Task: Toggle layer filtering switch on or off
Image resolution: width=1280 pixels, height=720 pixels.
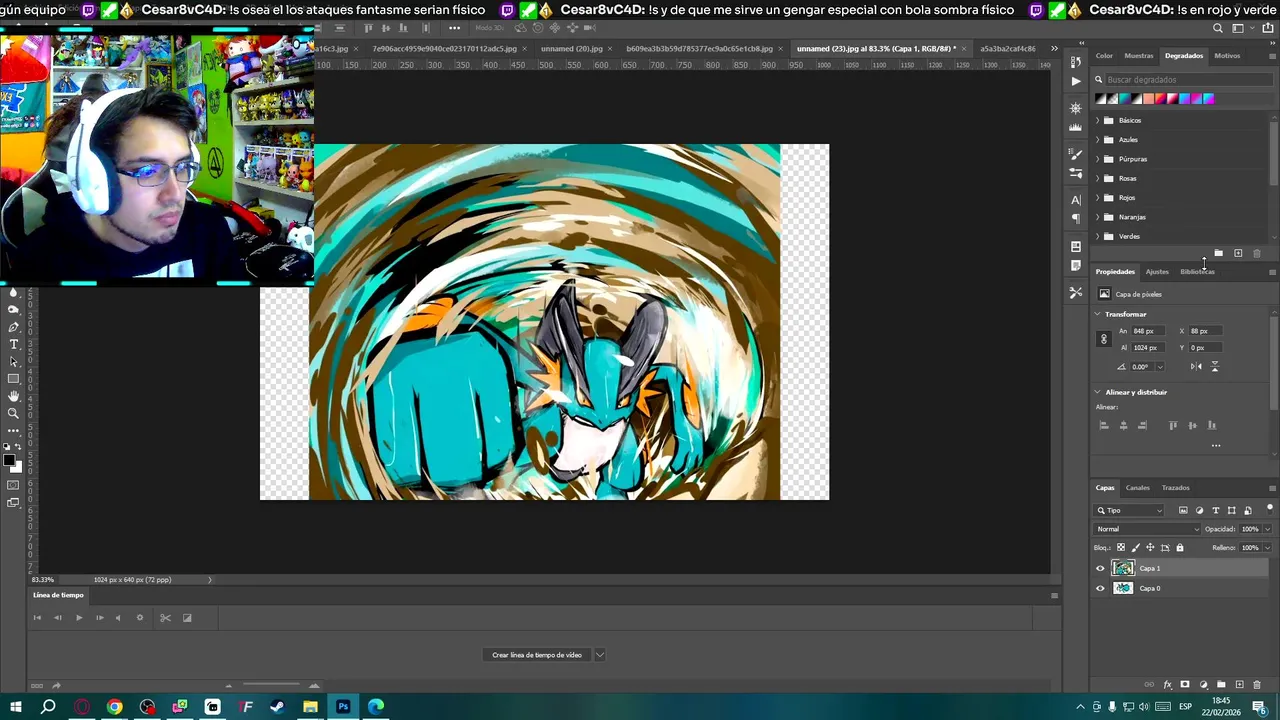Action: tap(1270, 508)
